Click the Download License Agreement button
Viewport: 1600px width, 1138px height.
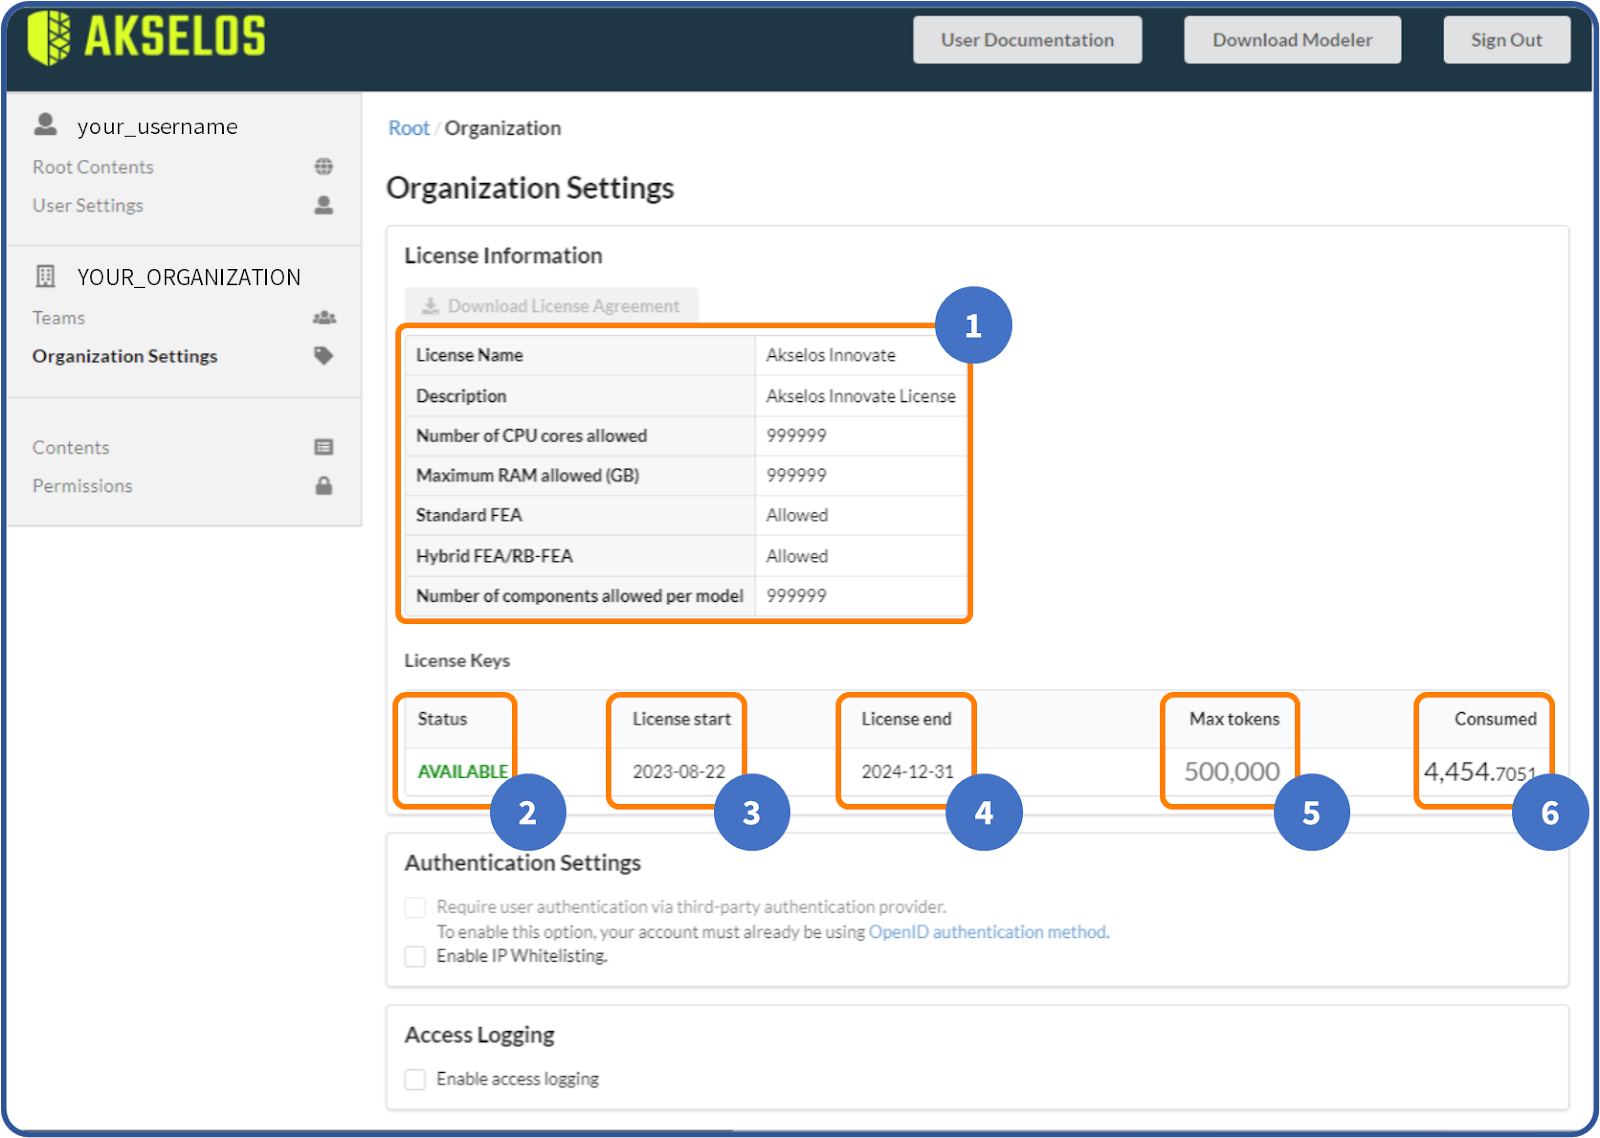pos(551,306)
